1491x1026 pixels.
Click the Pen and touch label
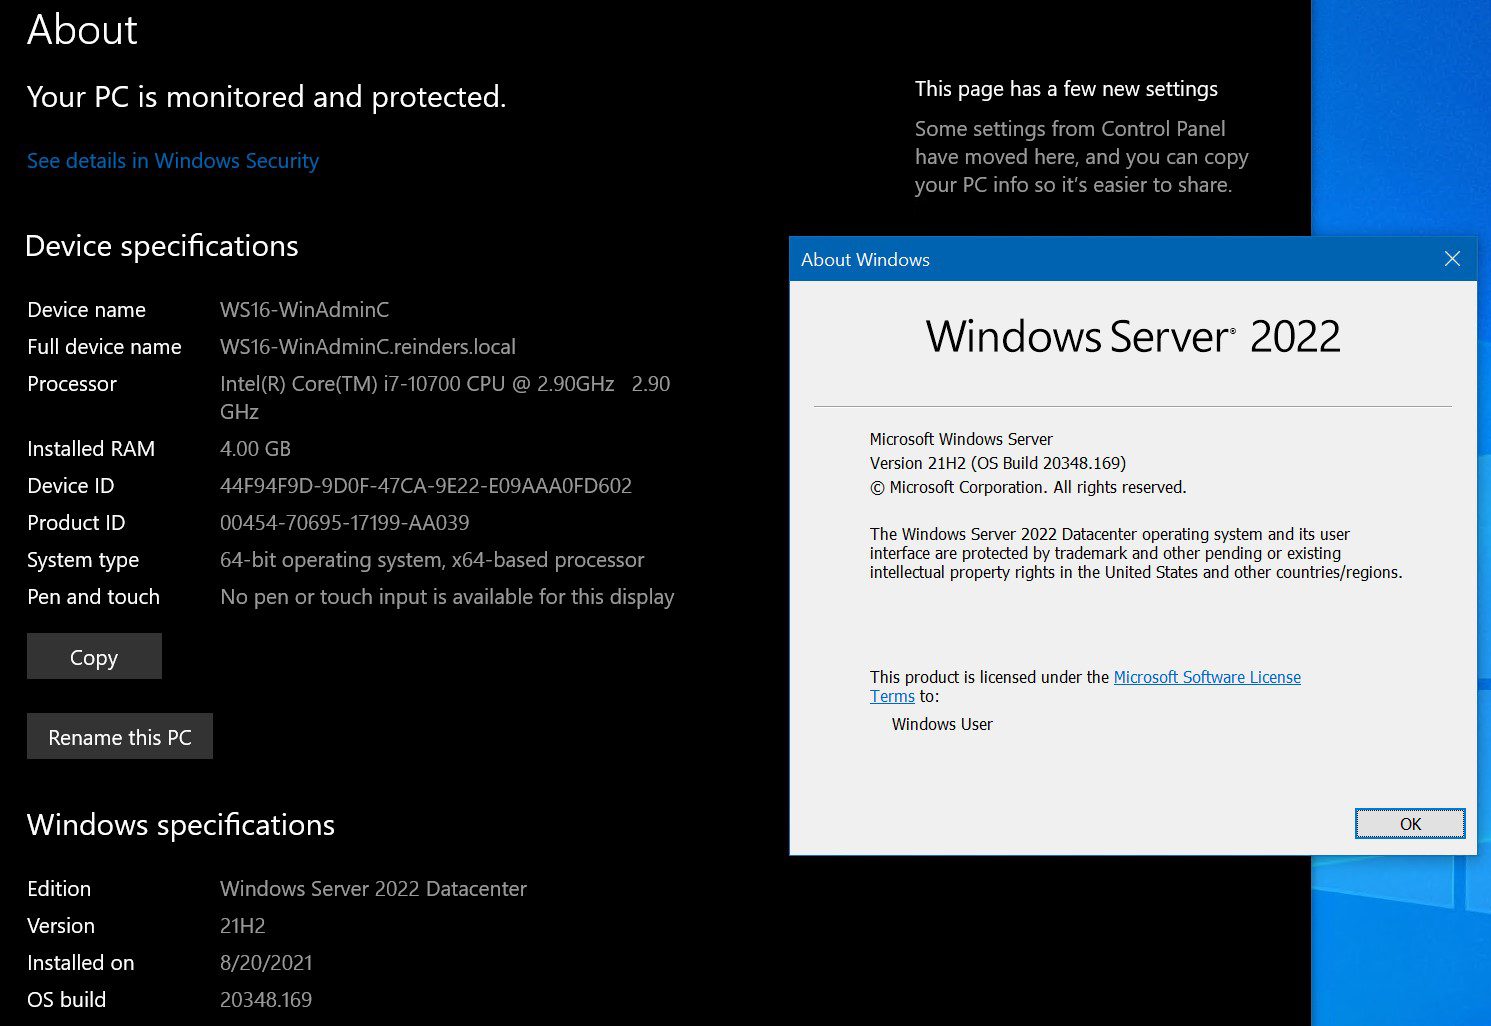click(x=94, y=597)
